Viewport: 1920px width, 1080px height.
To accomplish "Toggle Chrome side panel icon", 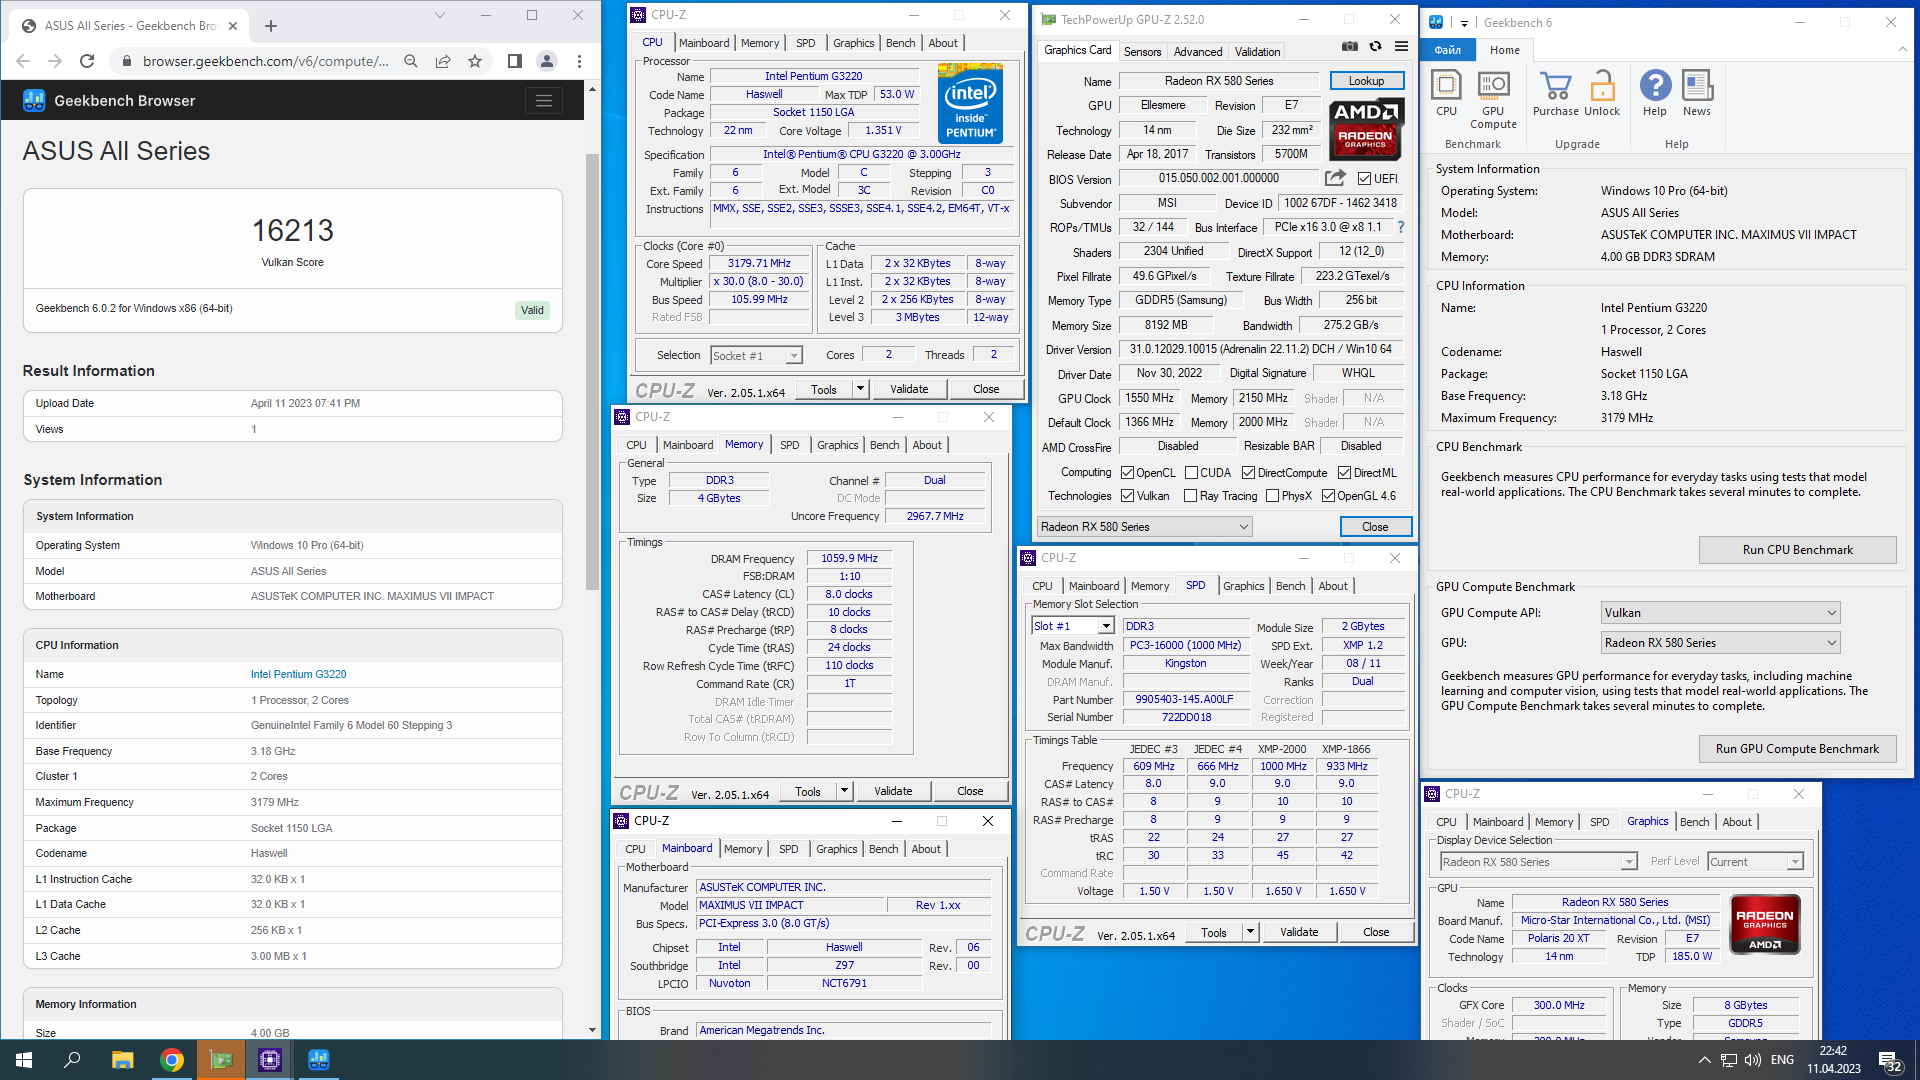I will click(515, 61).
